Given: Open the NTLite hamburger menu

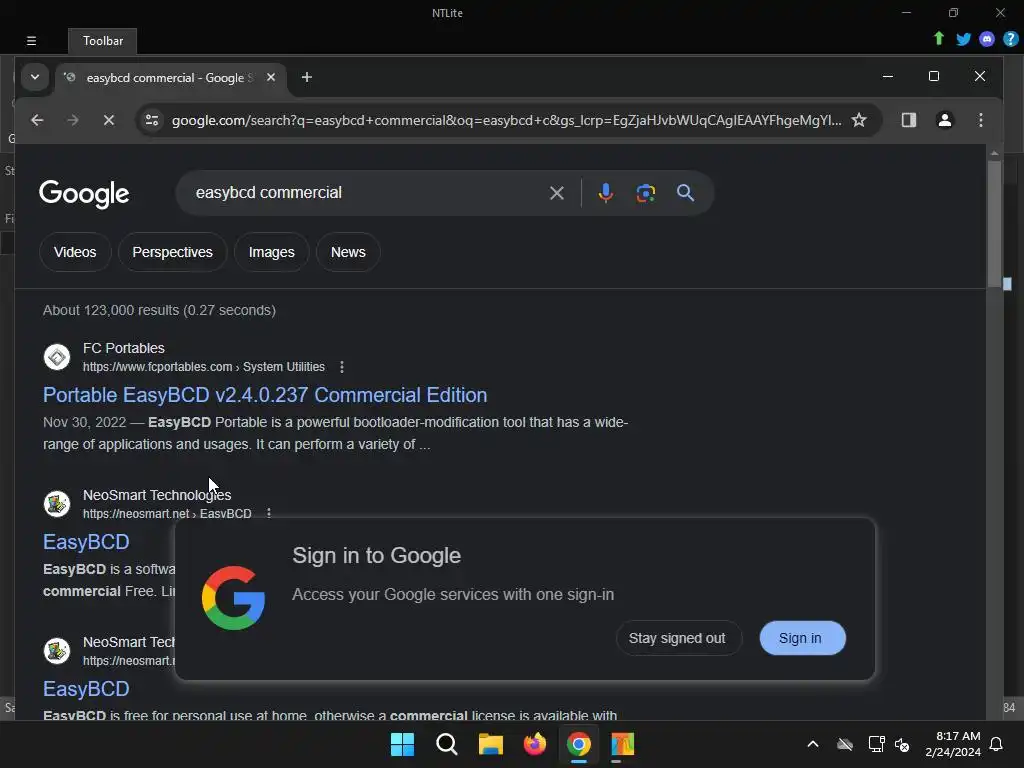Looking at the screenshot, I should click(x=31, y=40).
